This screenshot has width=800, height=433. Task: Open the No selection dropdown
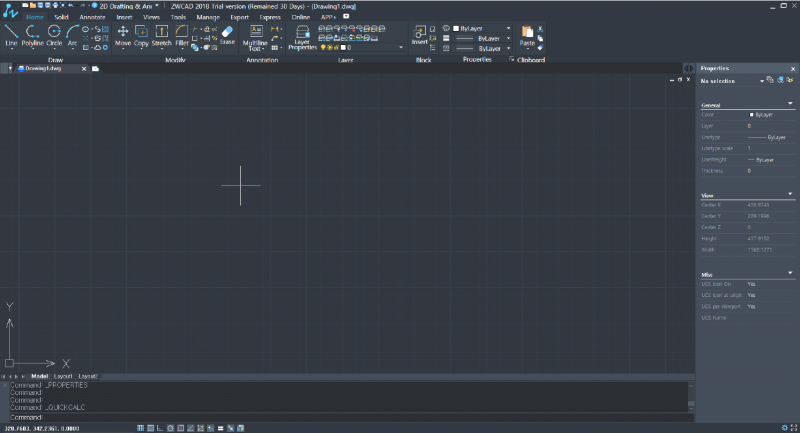762,81
